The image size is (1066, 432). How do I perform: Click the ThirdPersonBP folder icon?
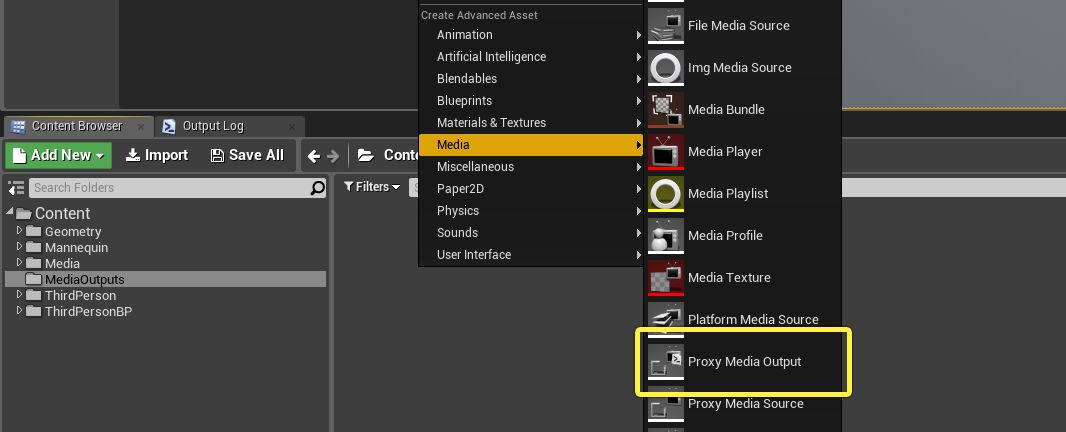(33, 311)
